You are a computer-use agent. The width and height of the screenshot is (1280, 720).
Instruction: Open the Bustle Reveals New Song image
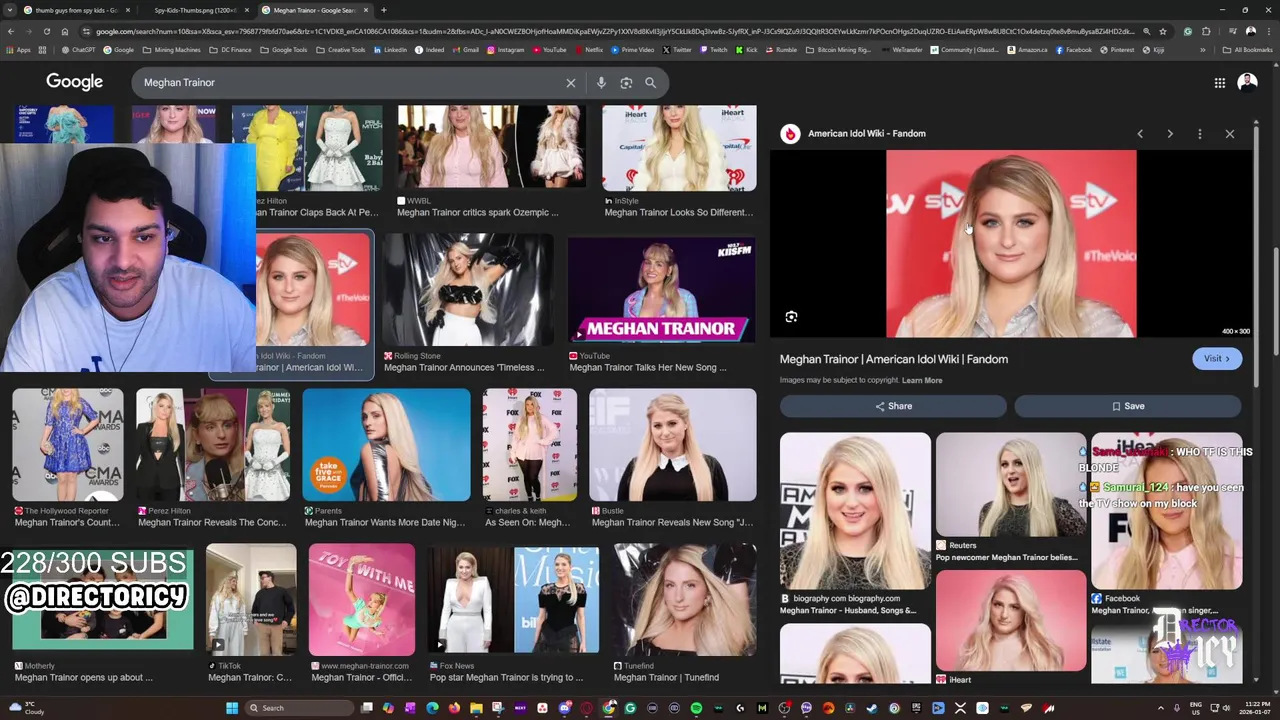(672, 445)
